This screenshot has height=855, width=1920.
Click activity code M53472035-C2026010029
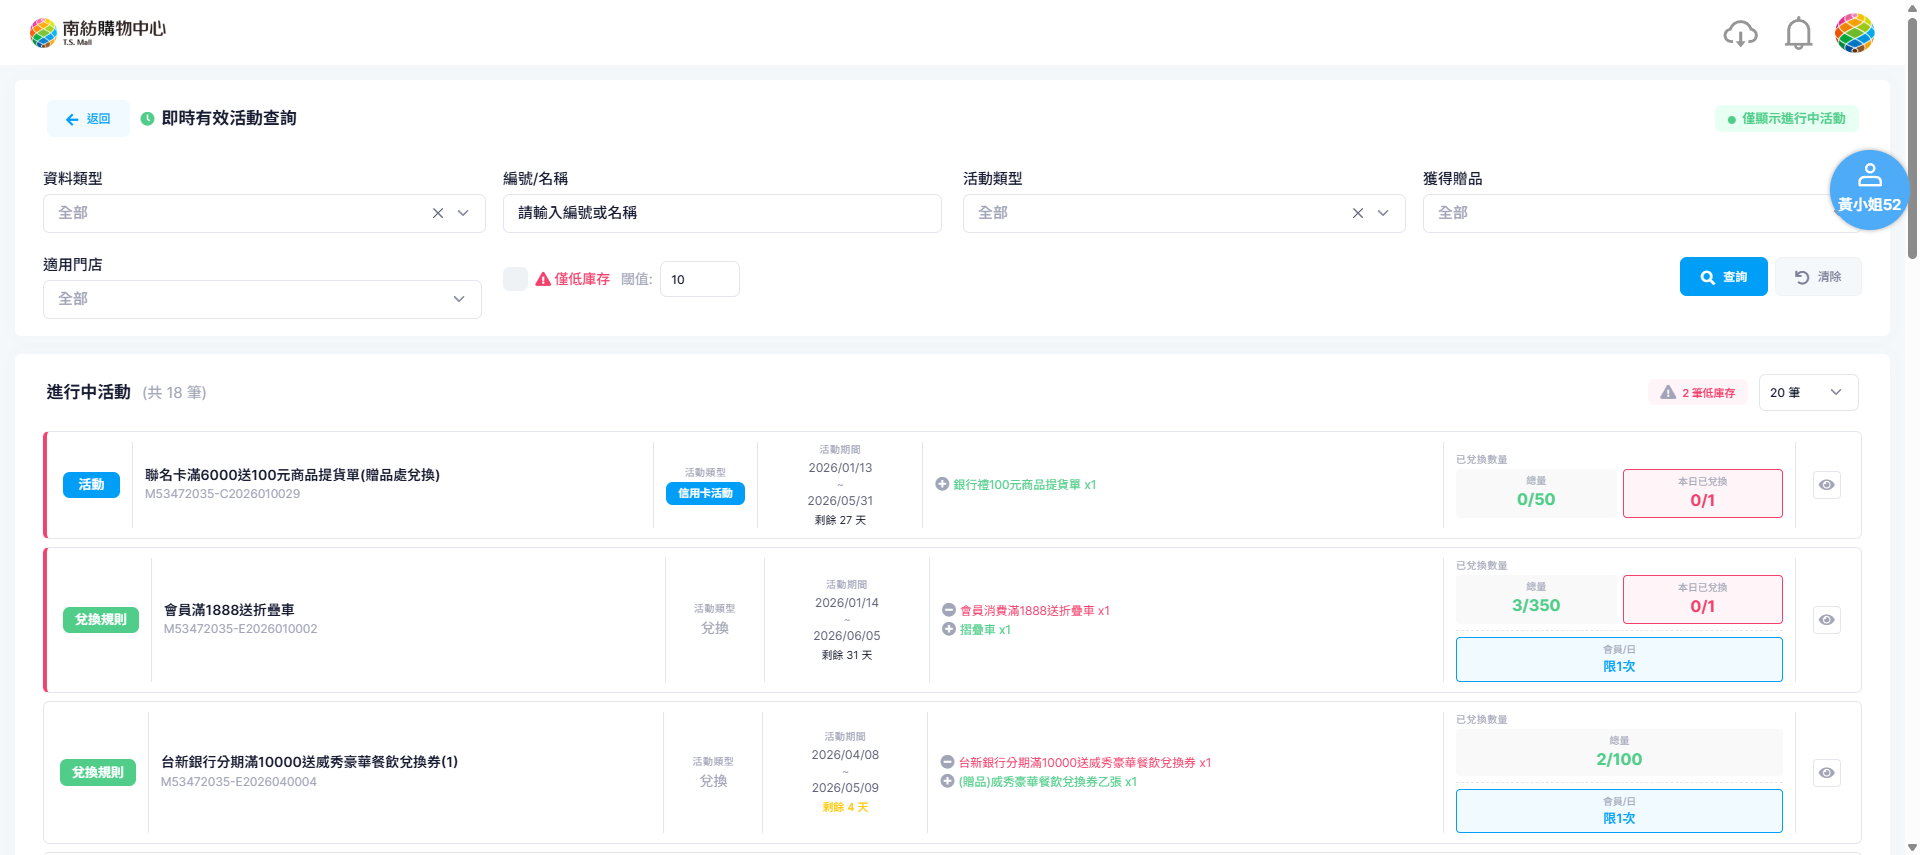point(222,494)
